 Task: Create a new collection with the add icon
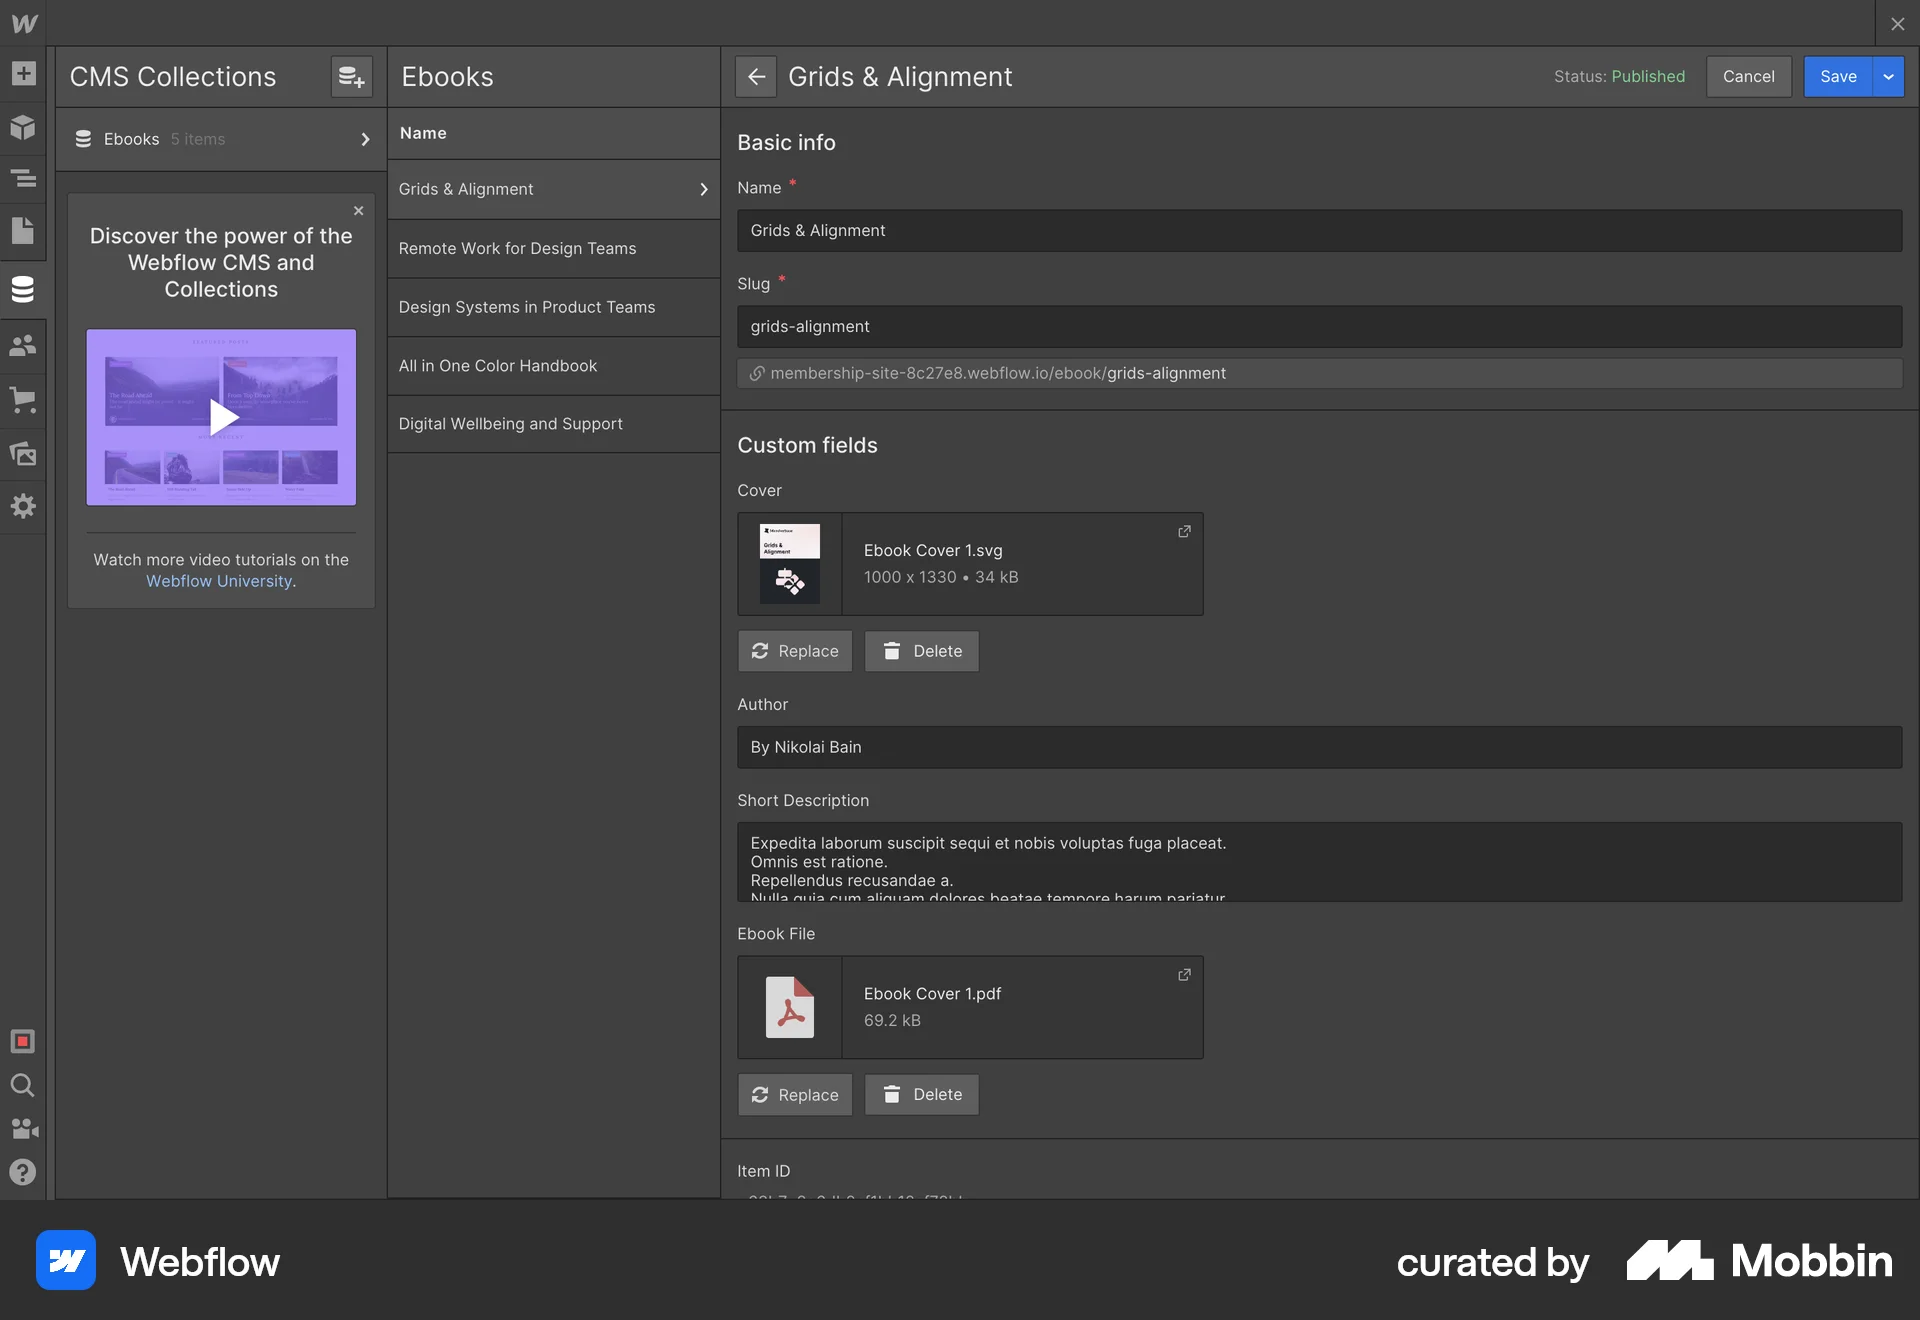[350, 76]
